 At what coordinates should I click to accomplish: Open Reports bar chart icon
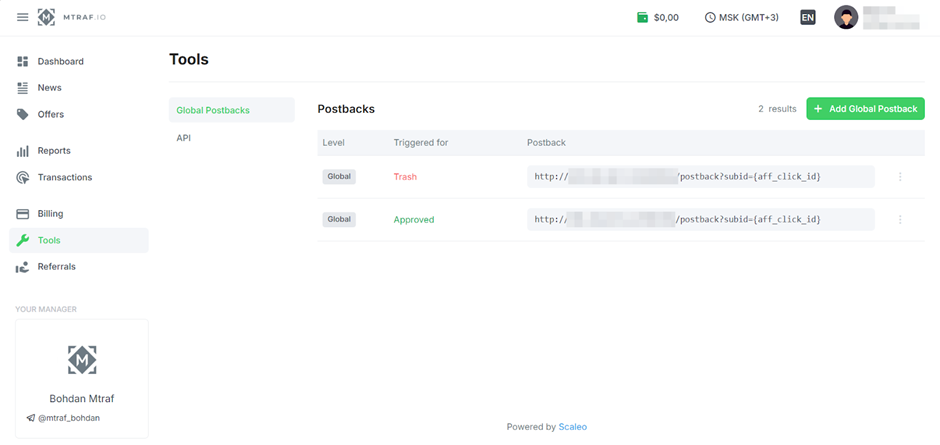(23, 151)
